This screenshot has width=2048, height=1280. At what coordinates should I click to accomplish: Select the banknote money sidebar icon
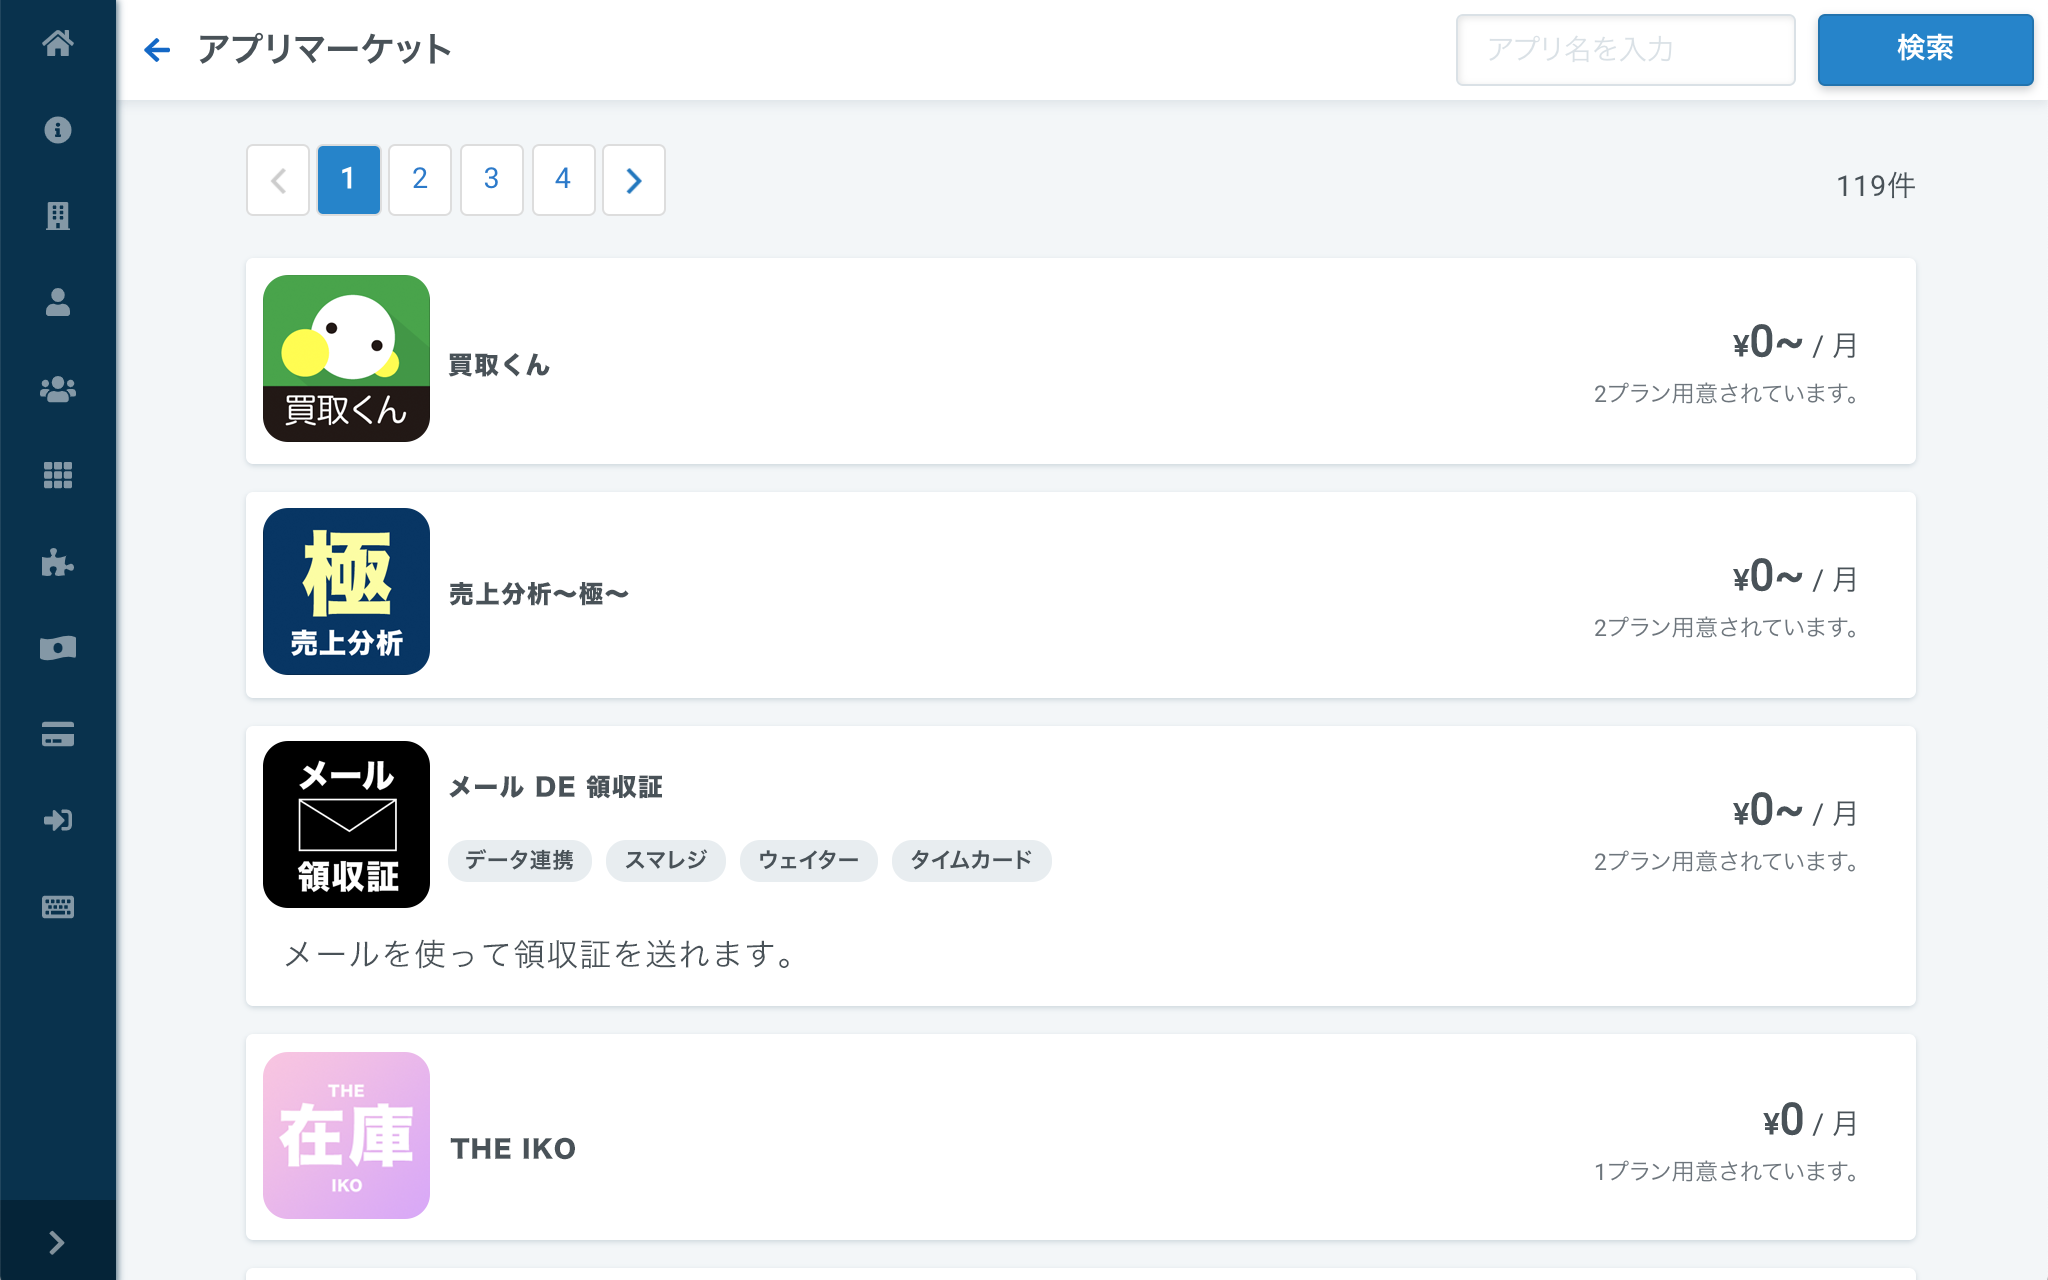pos(58,648)
